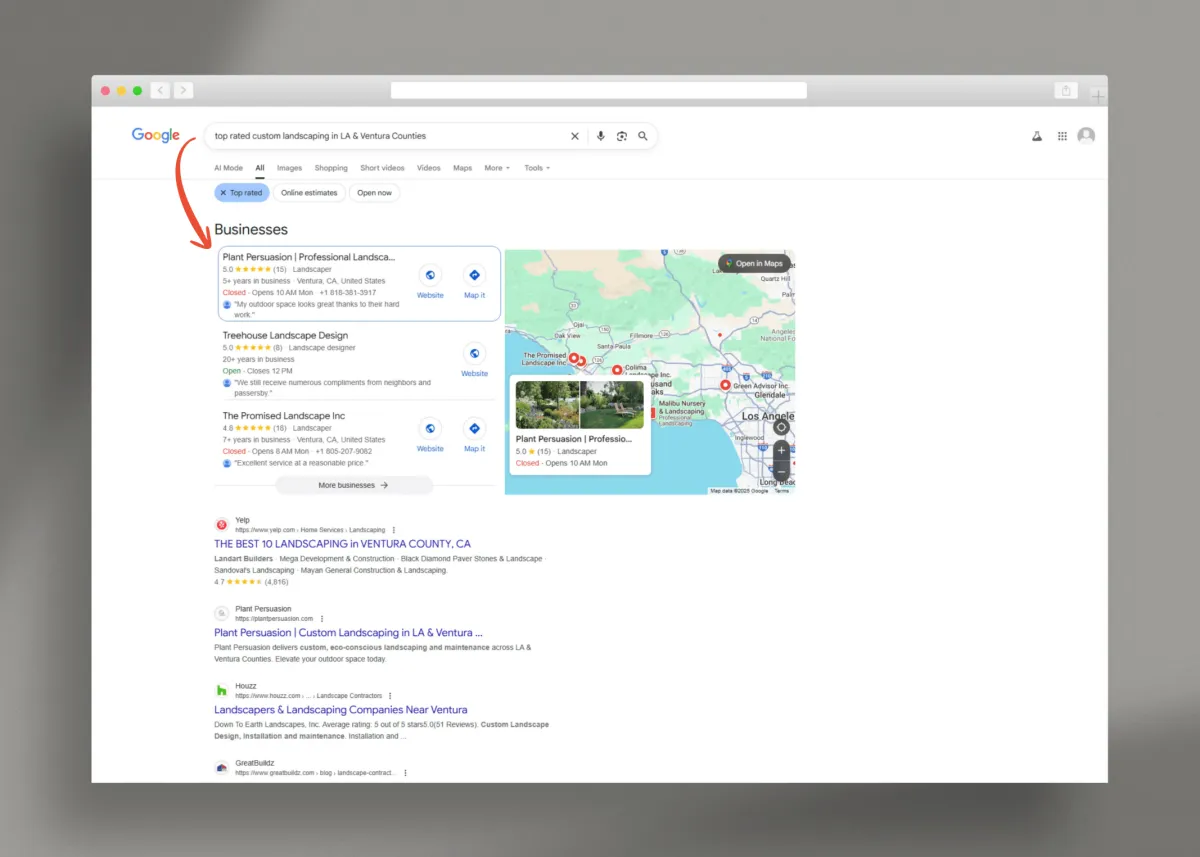The image size is (1200, 857).
Task: Open search by image (Lens) icon
Action: [622, 136]
